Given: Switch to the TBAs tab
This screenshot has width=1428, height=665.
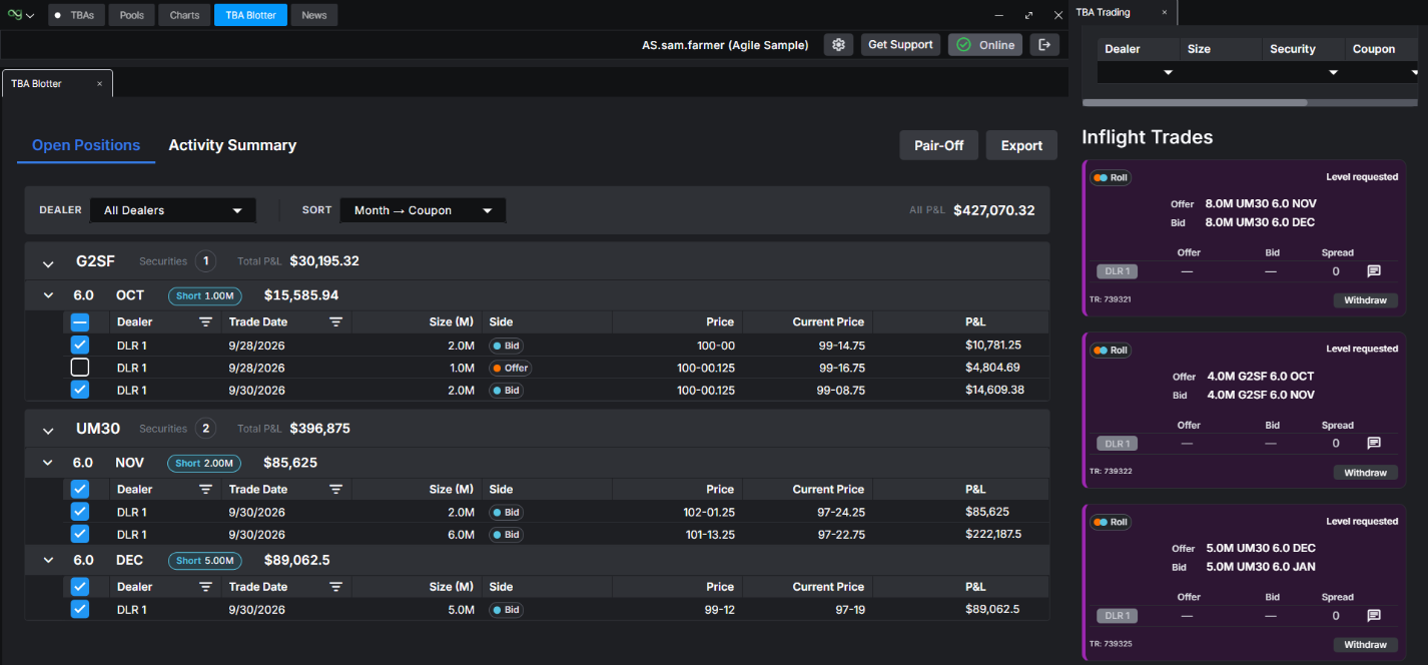Looking at the screenshot, I should coord(74,15).
